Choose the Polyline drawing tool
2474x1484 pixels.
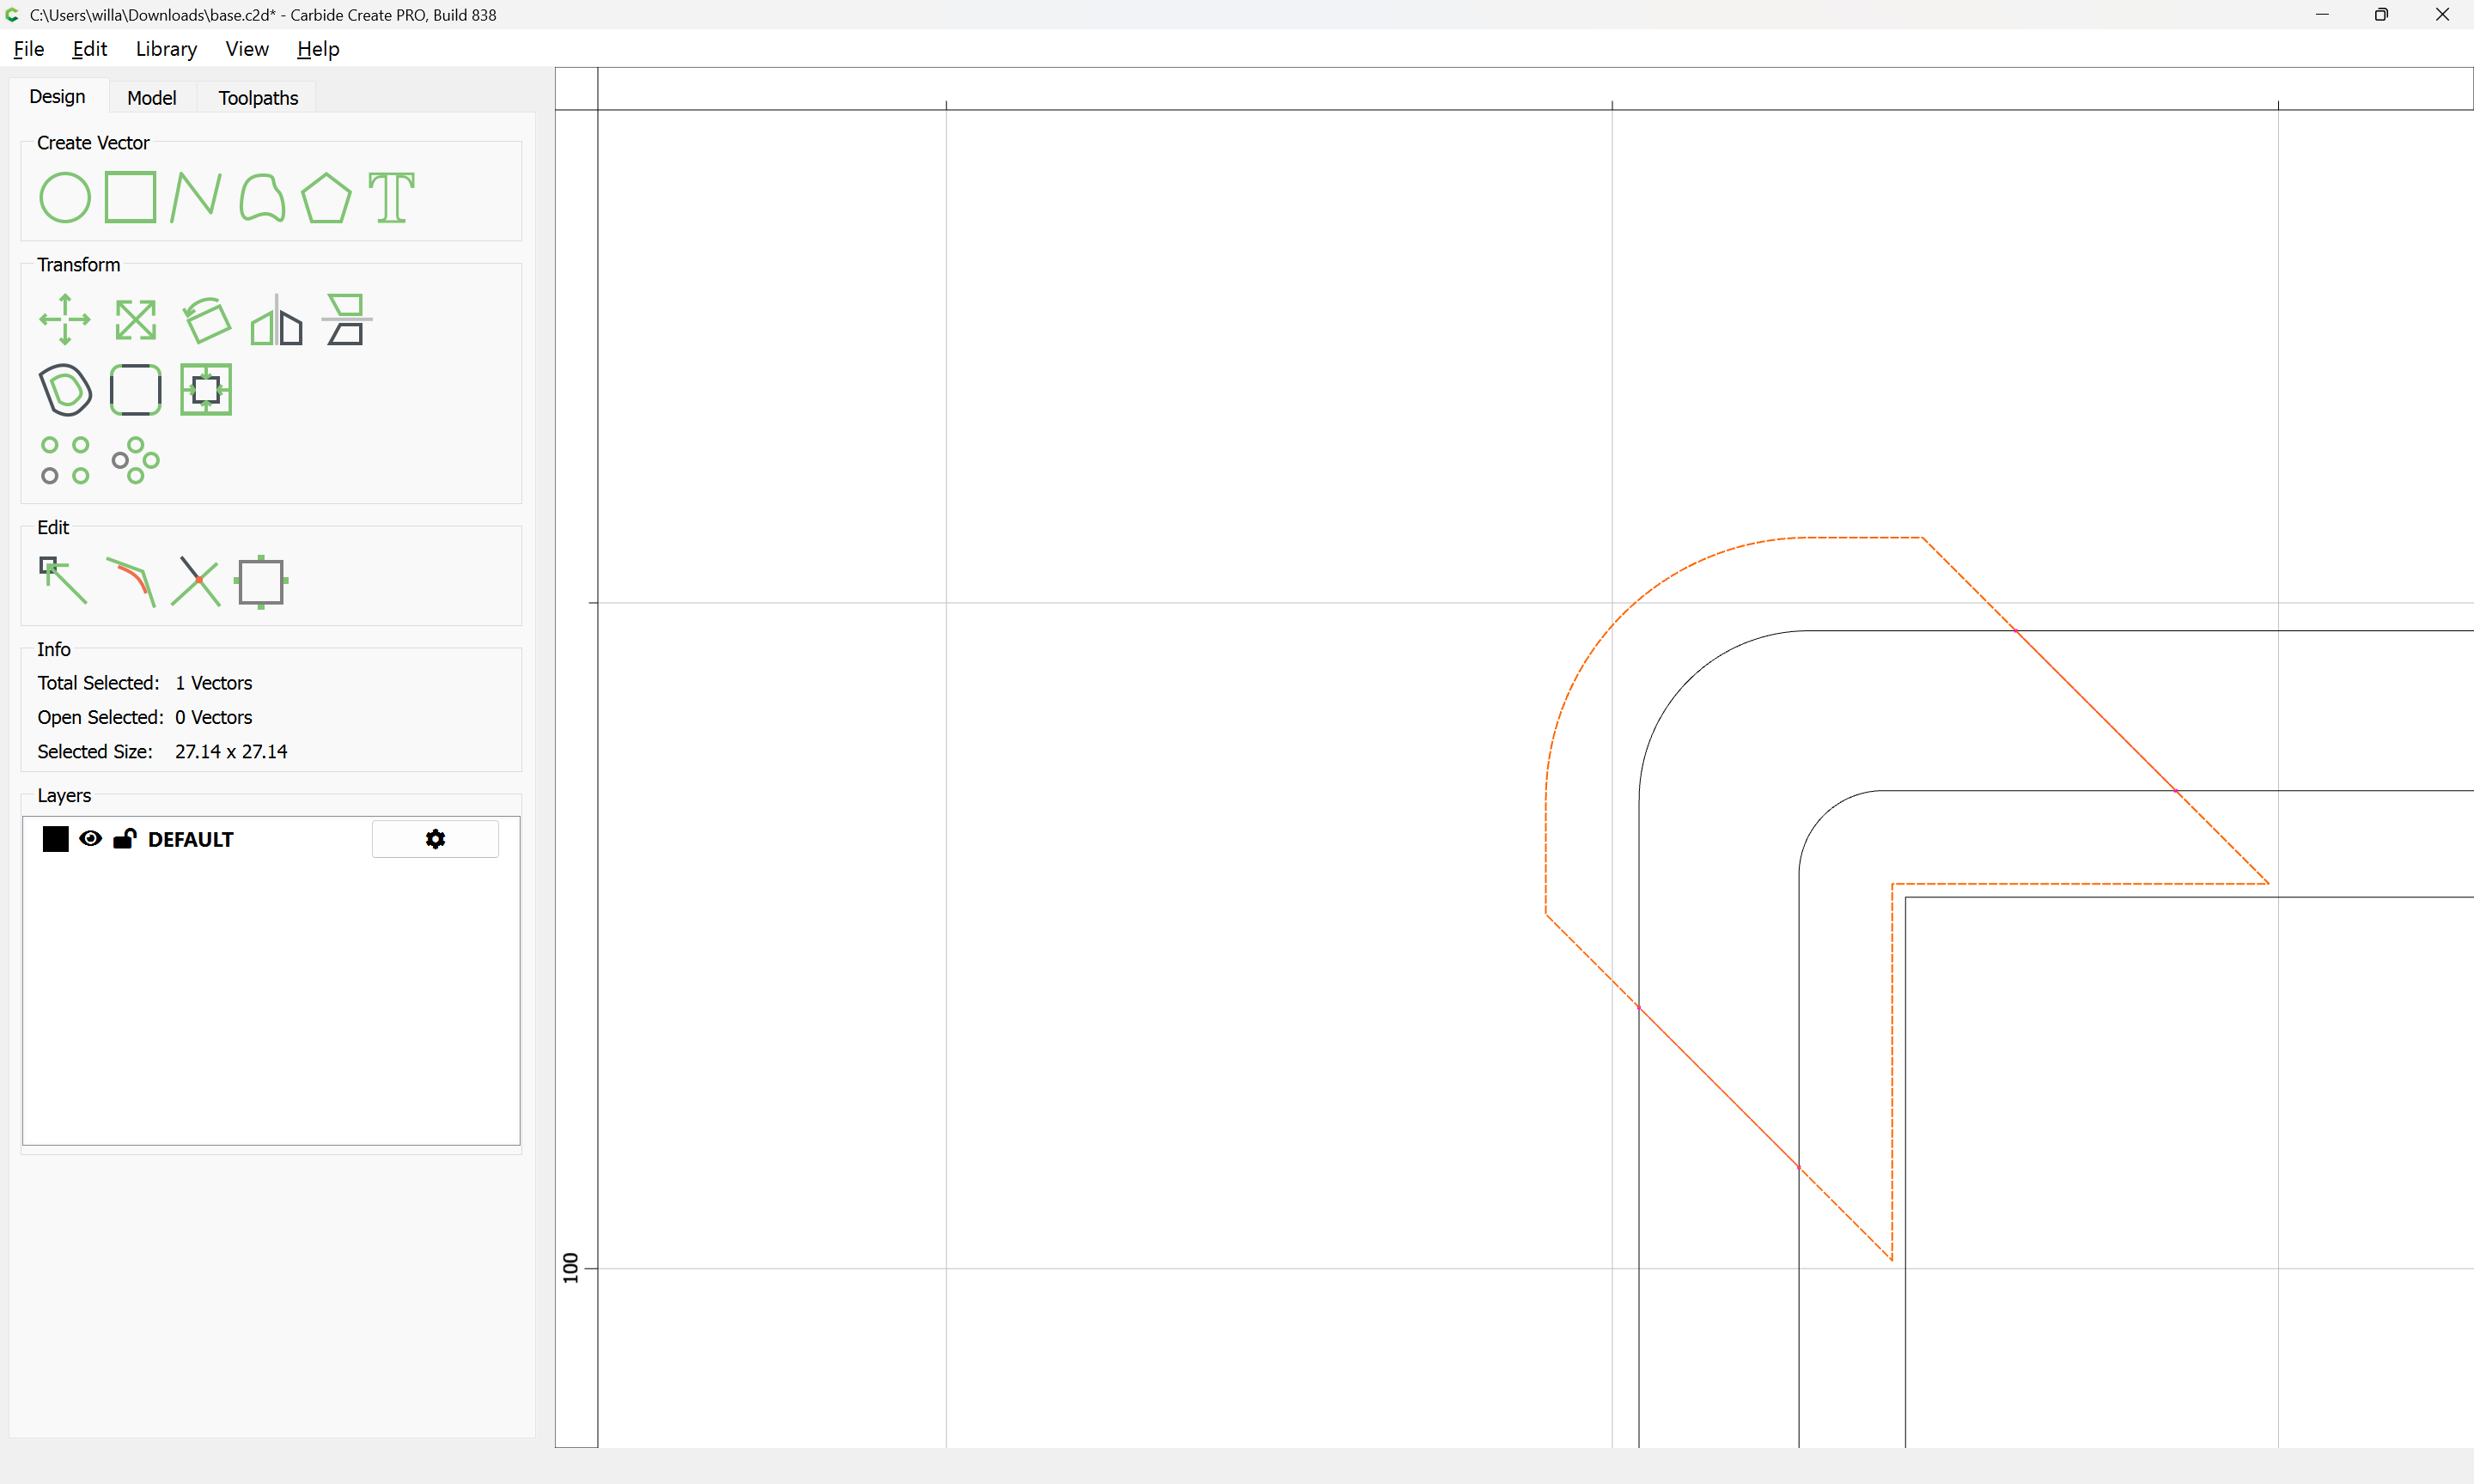pos(195,197)
